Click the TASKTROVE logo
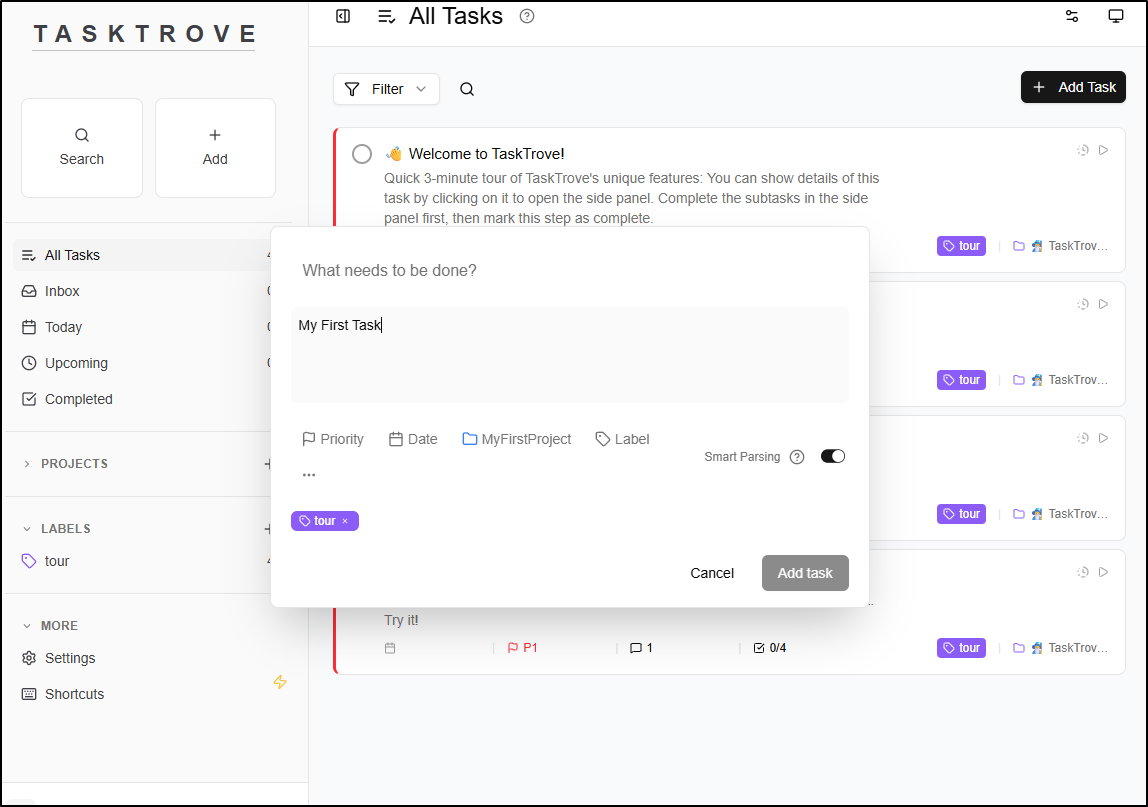Viewport: 1148px width, 807px height. tap(144, 34)
